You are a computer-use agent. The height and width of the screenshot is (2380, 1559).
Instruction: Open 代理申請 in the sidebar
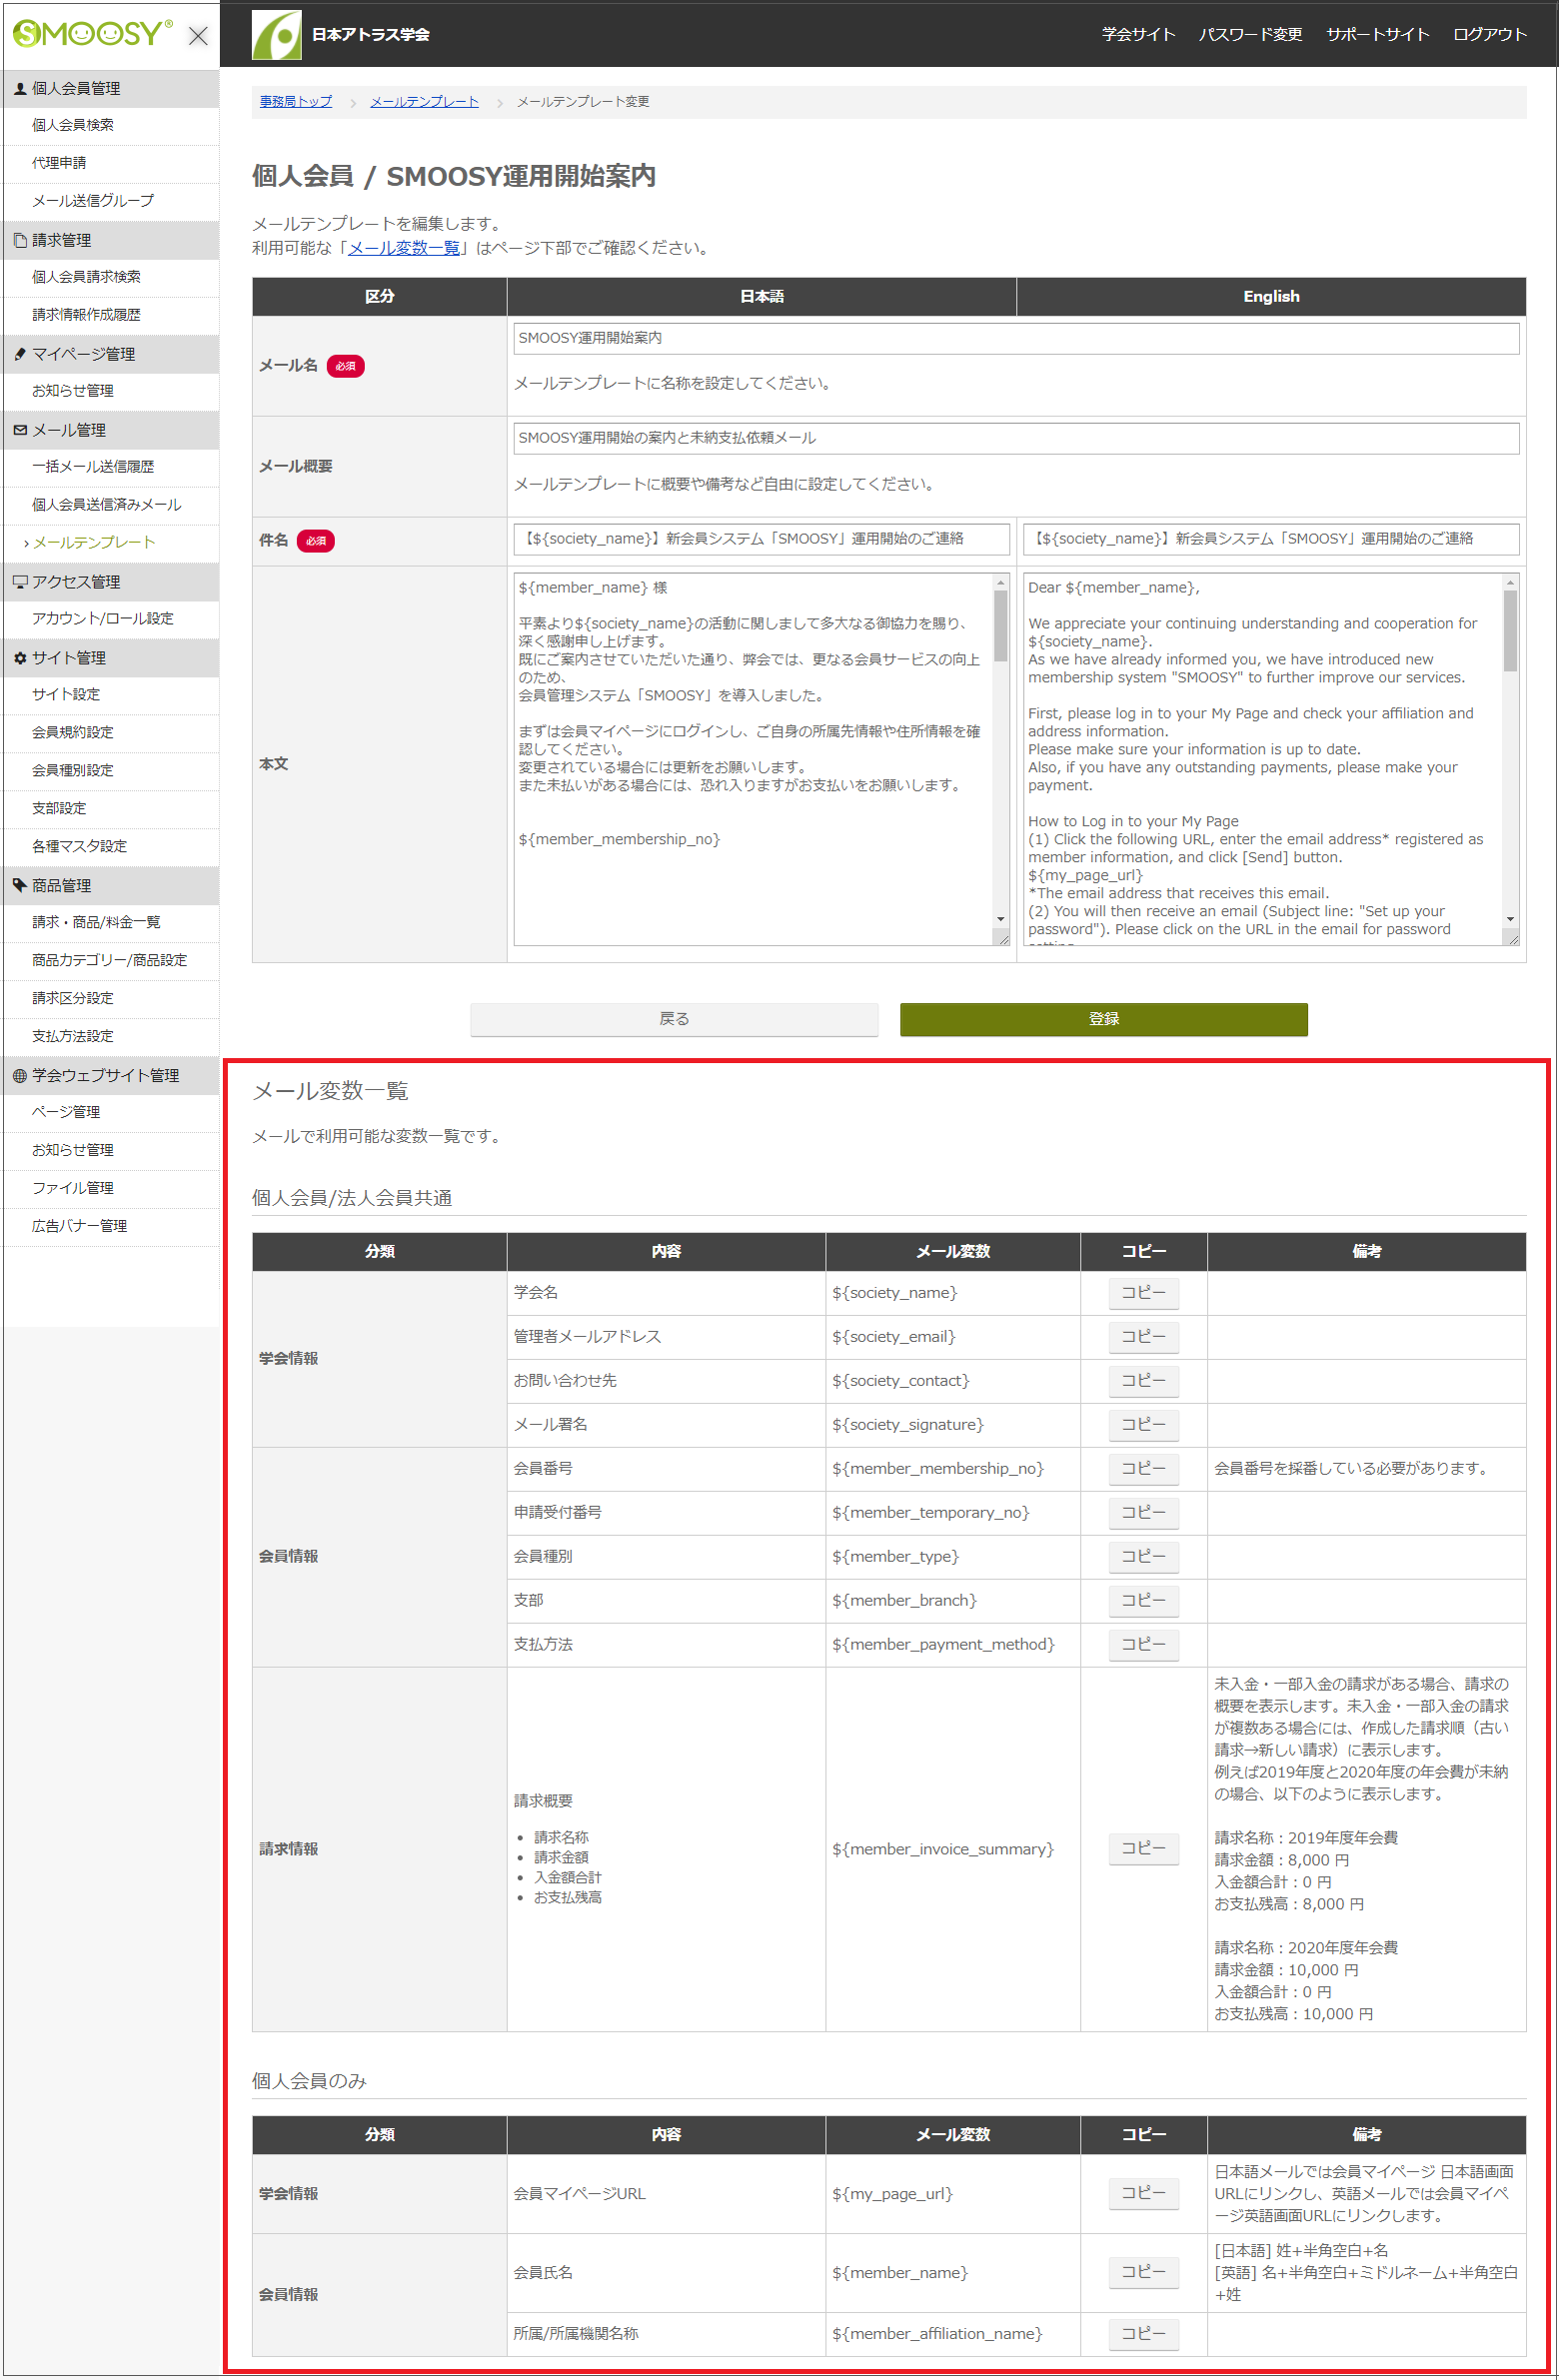click(x=59, y=163)
